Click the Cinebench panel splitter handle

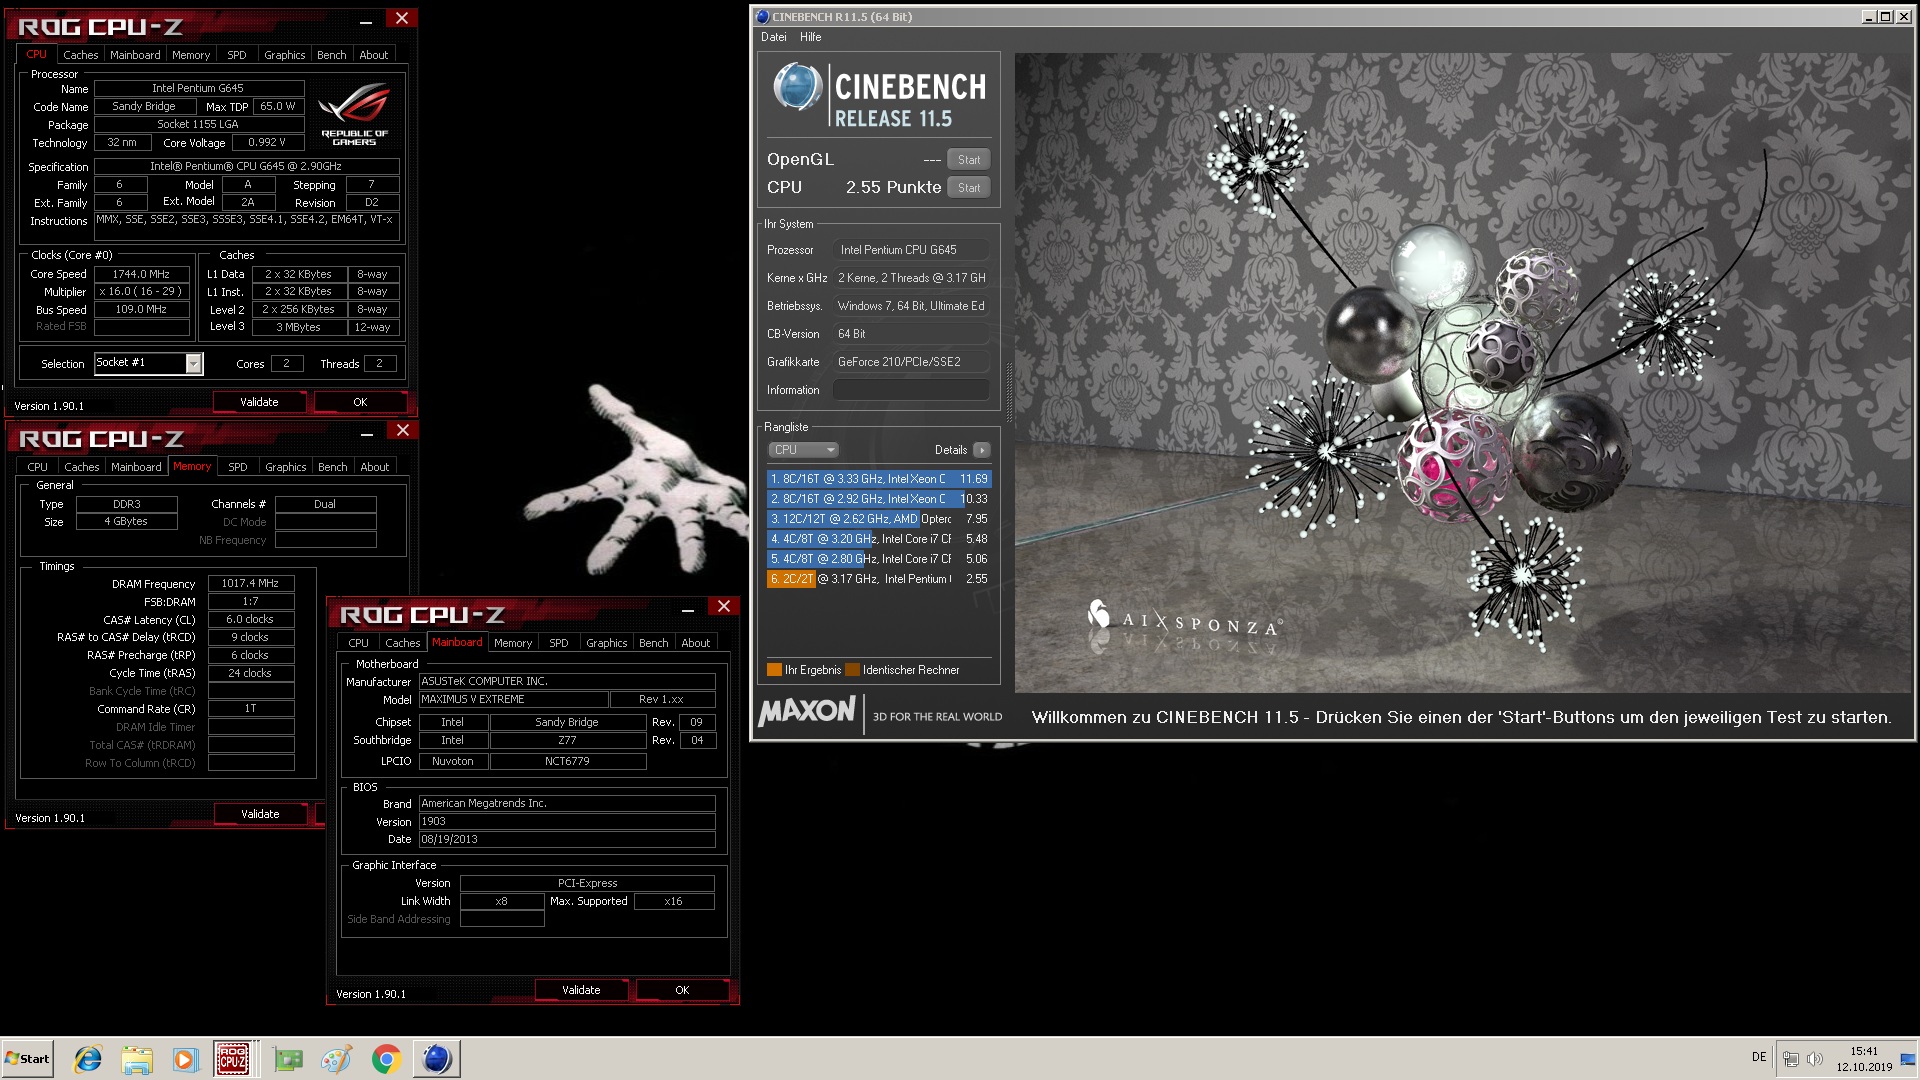click(1009, 393)
